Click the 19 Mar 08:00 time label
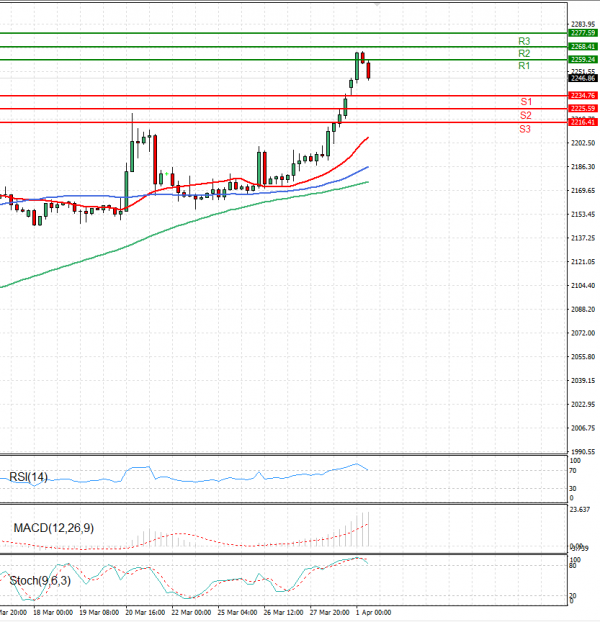Image resolution: width=600 pixels, height=622 pixels. click(100, 612)
